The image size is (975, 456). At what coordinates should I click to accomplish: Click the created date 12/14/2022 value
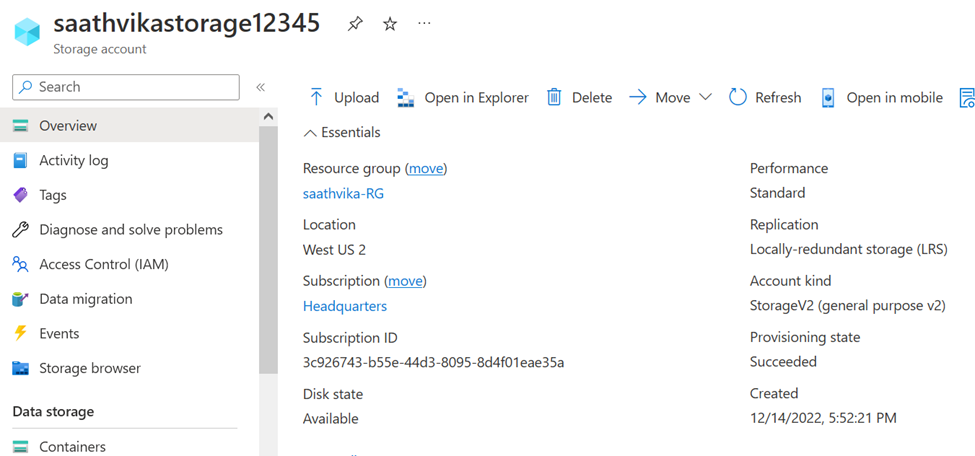(x=823, y=419)
